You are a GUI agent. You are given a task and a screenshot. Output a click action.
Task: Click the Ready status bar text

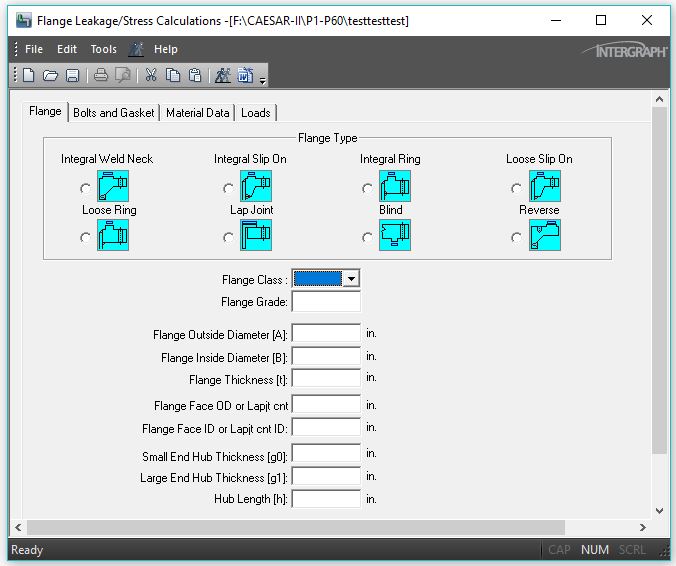click(x=27, y=550)
